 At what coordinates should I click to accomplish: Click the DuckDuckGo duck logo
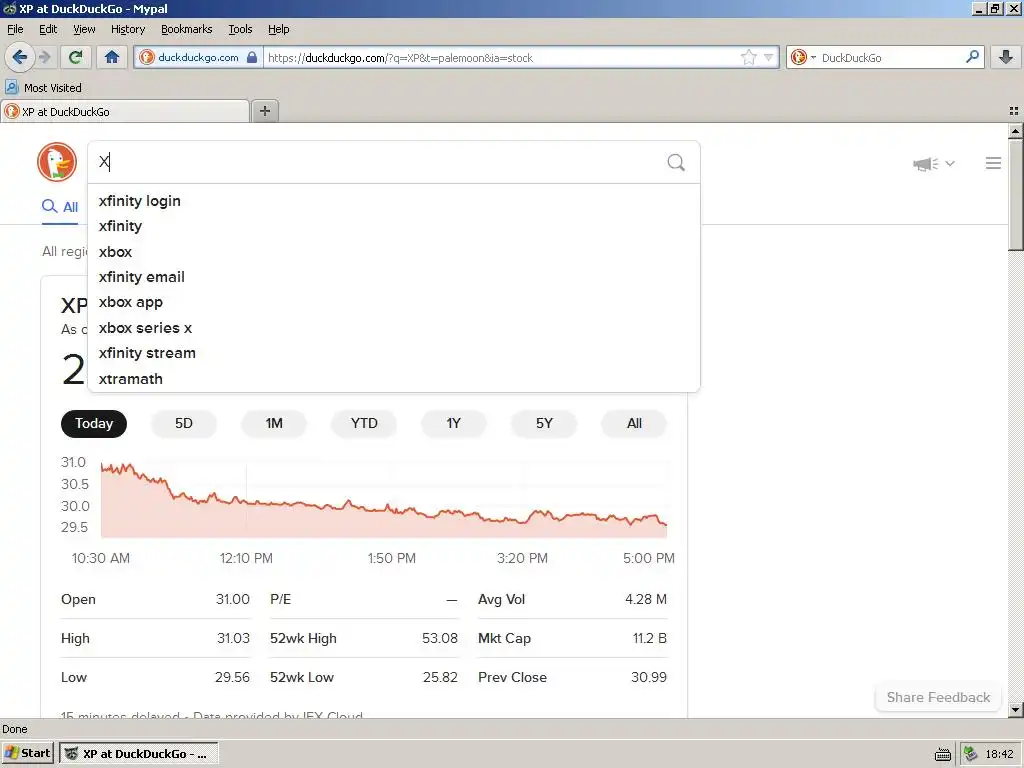57,162
